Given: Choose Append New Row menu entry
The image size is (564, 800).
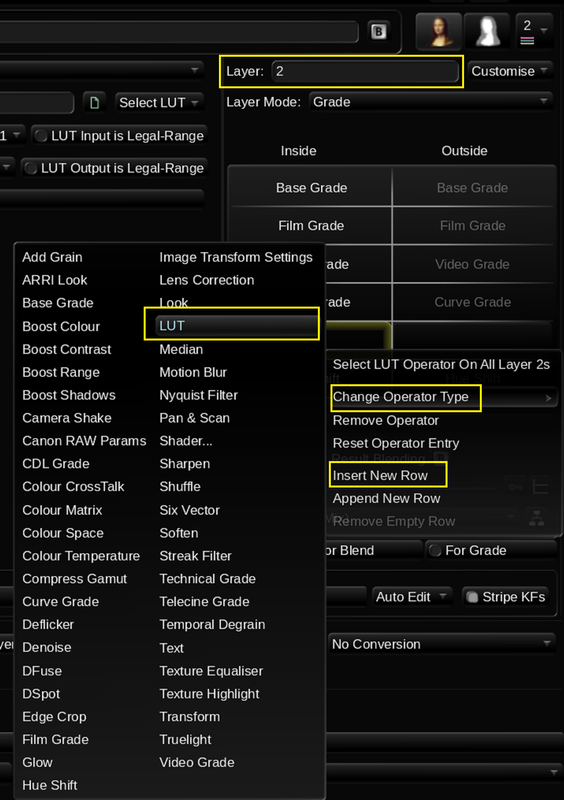Looking at the screenshot, I should click(x=386, y=498).
